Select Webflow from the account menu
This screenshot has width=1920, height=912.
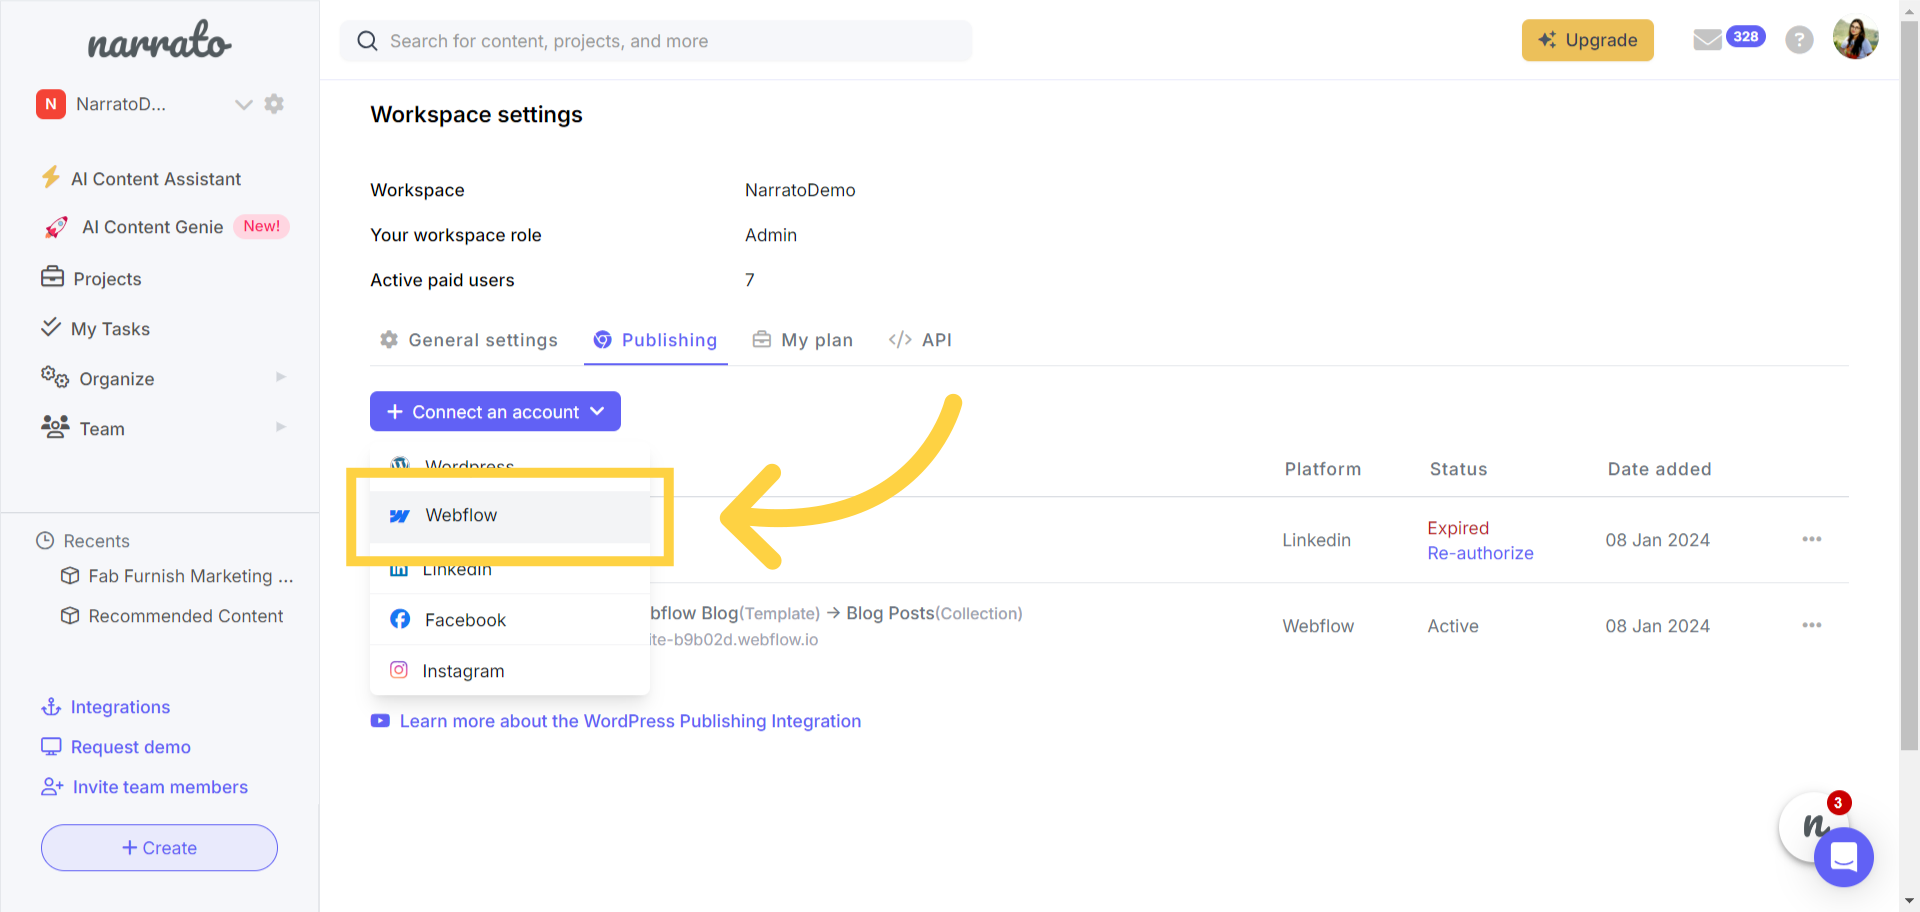(x=510, y=516)
